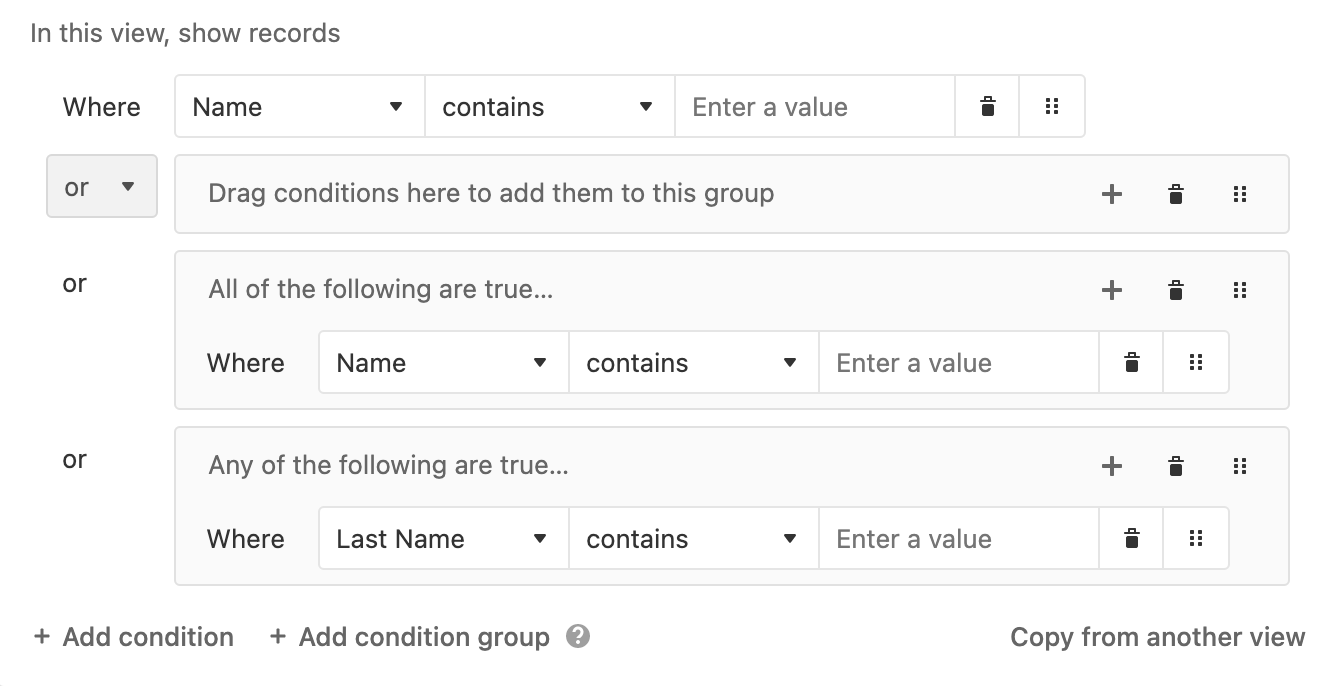
Task: Click drag handle of 'Any of the following' group
Action: pyautogui.click(x=1240, y=466)
